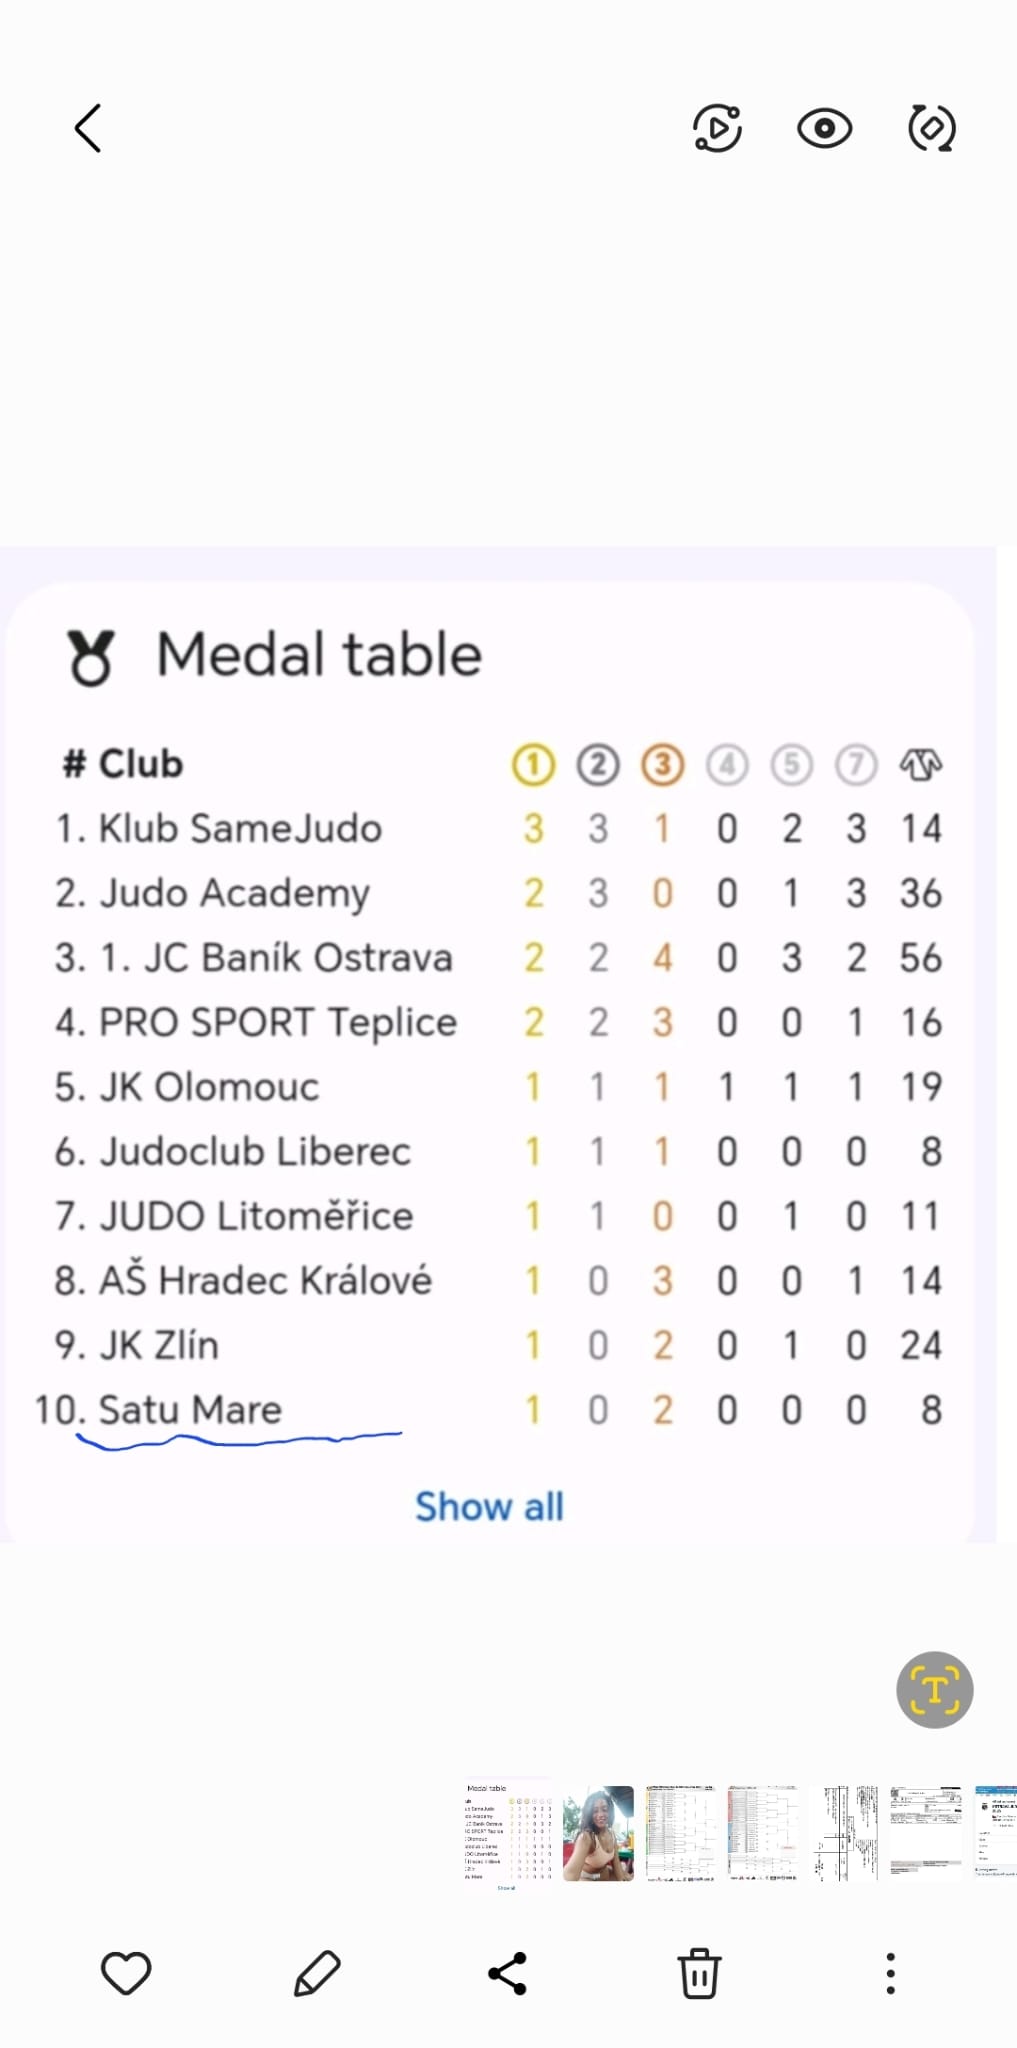This screenshot has width=1017, height=2048.
Task: Open the three-dot more options menu
Action: click(890, 1973)
